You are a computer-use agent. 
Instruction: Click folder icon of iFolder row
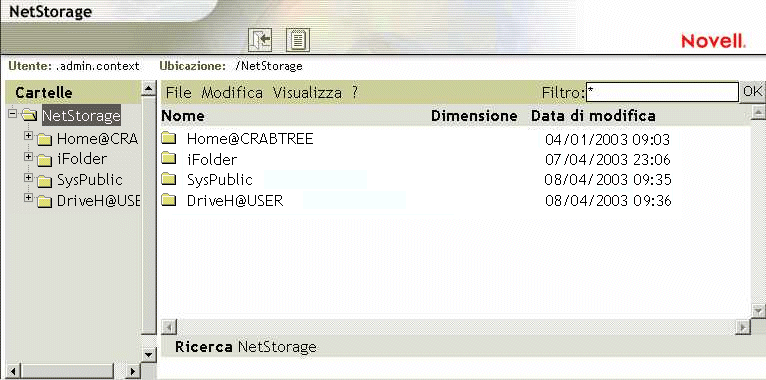pos(169,159)
